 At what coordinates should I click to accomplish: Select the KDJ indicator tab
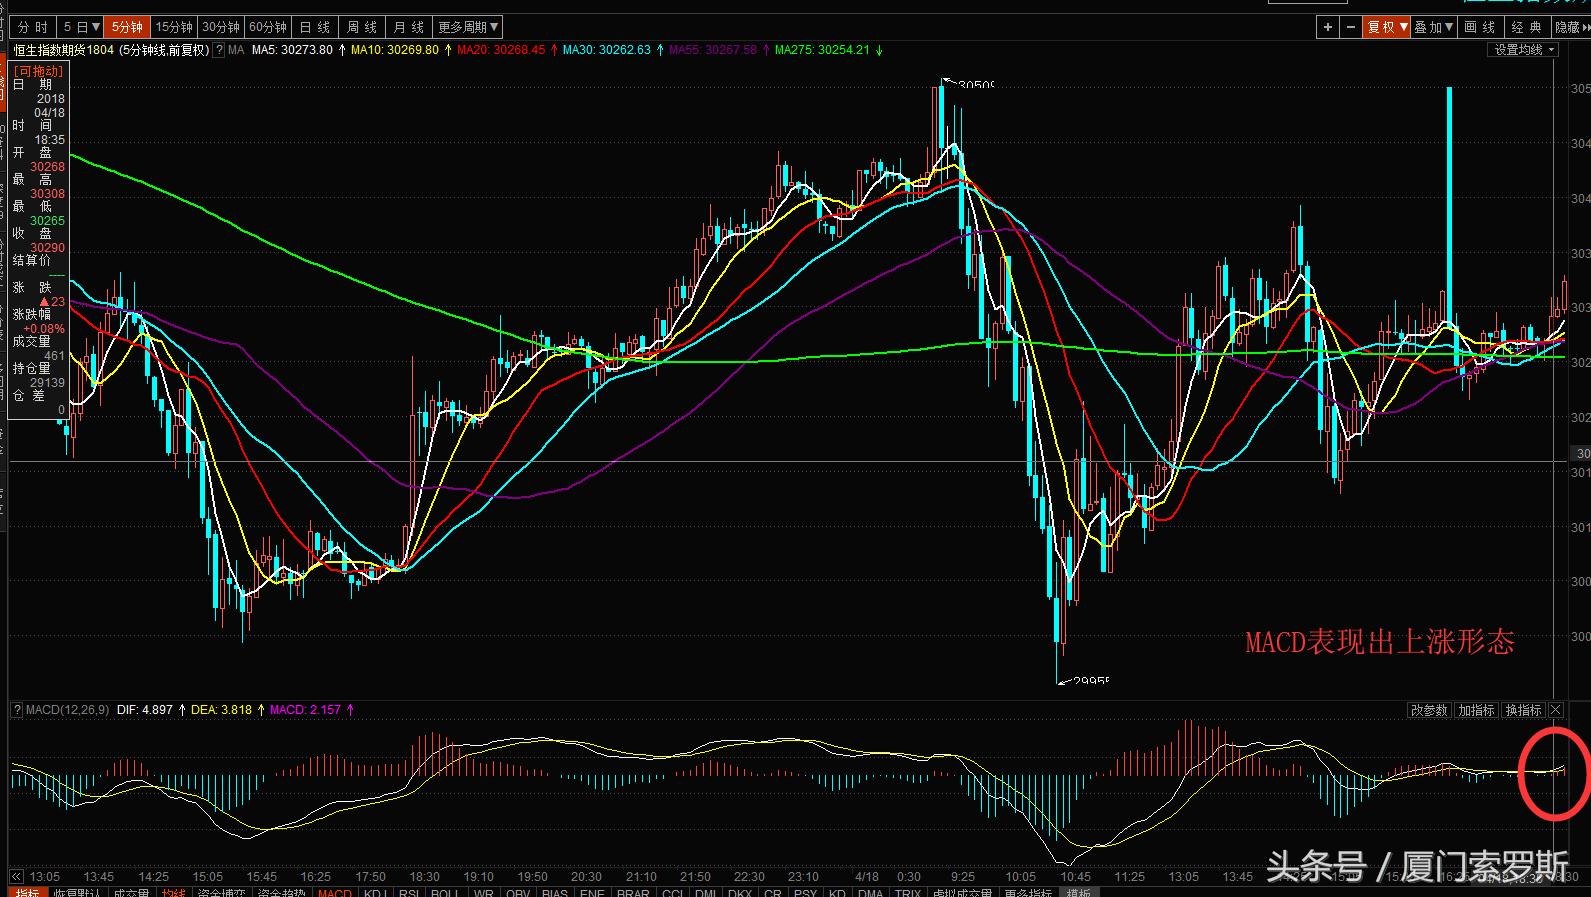(x=375, y=892)
